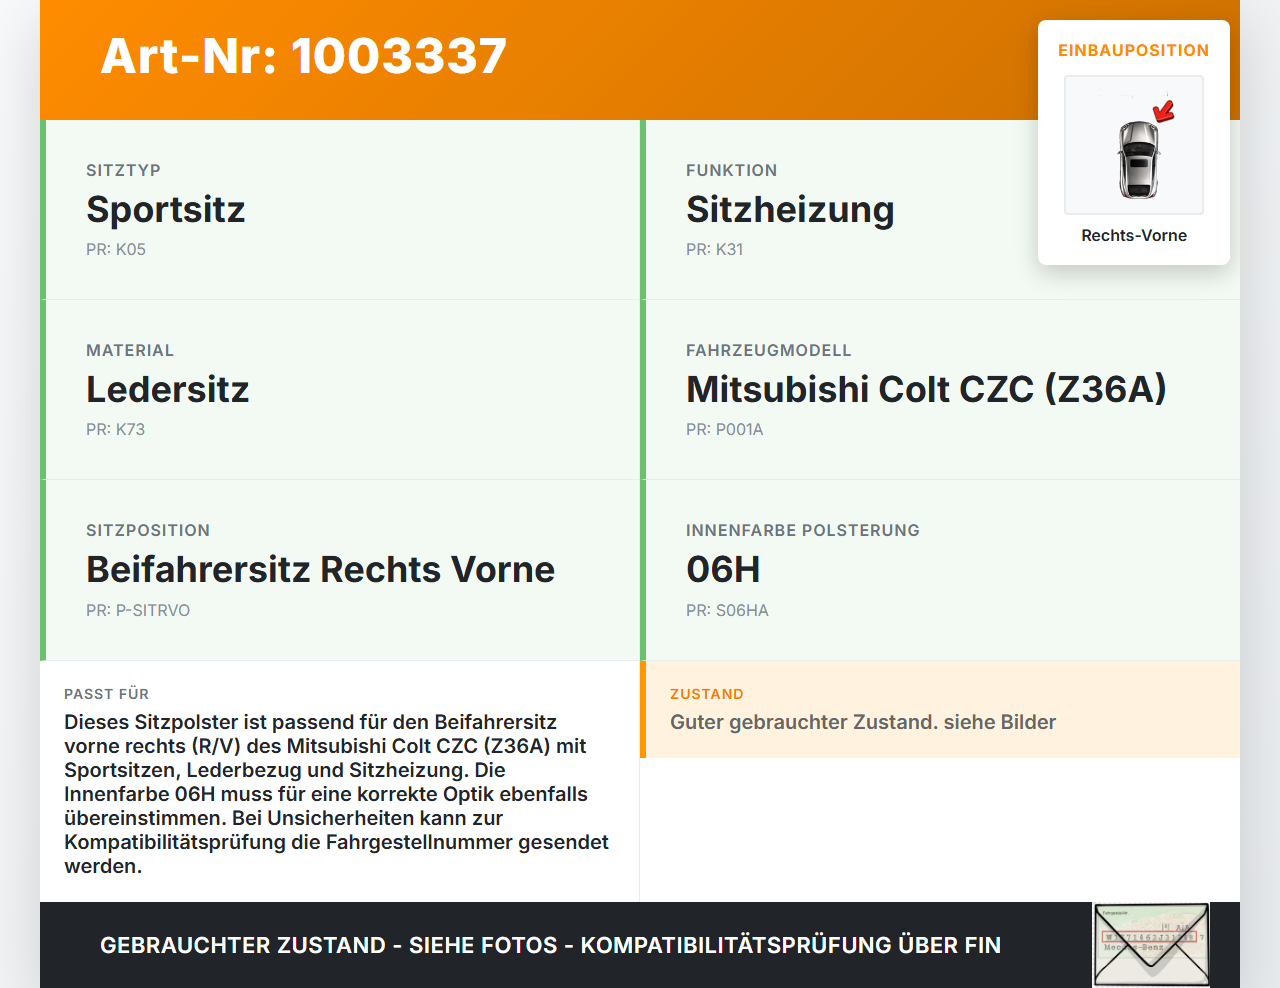Click the EINBAUPOSITION label
1280x988 pixels.
1134,50
